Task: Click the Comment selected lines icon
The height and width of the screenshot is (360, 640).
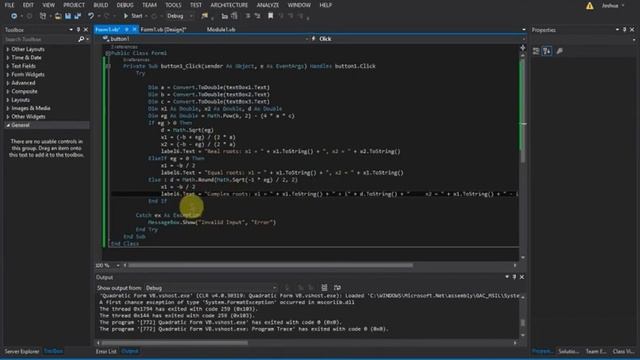Action: click(x=247, y=16)
